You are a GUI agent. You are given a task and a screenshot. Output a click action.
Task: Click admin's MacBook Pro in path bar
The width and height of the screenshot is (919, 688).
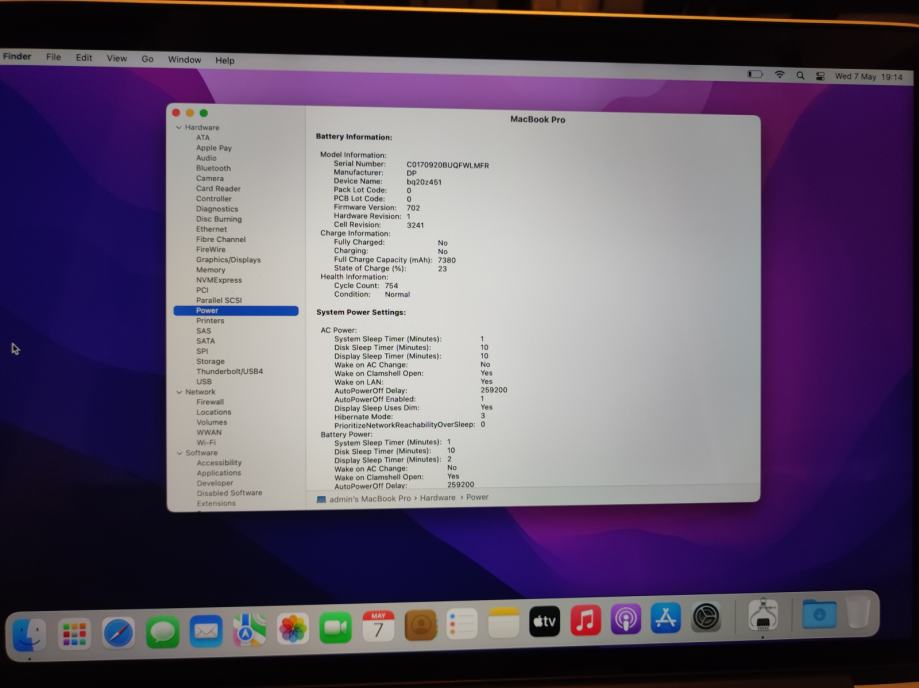pos(370,499)
